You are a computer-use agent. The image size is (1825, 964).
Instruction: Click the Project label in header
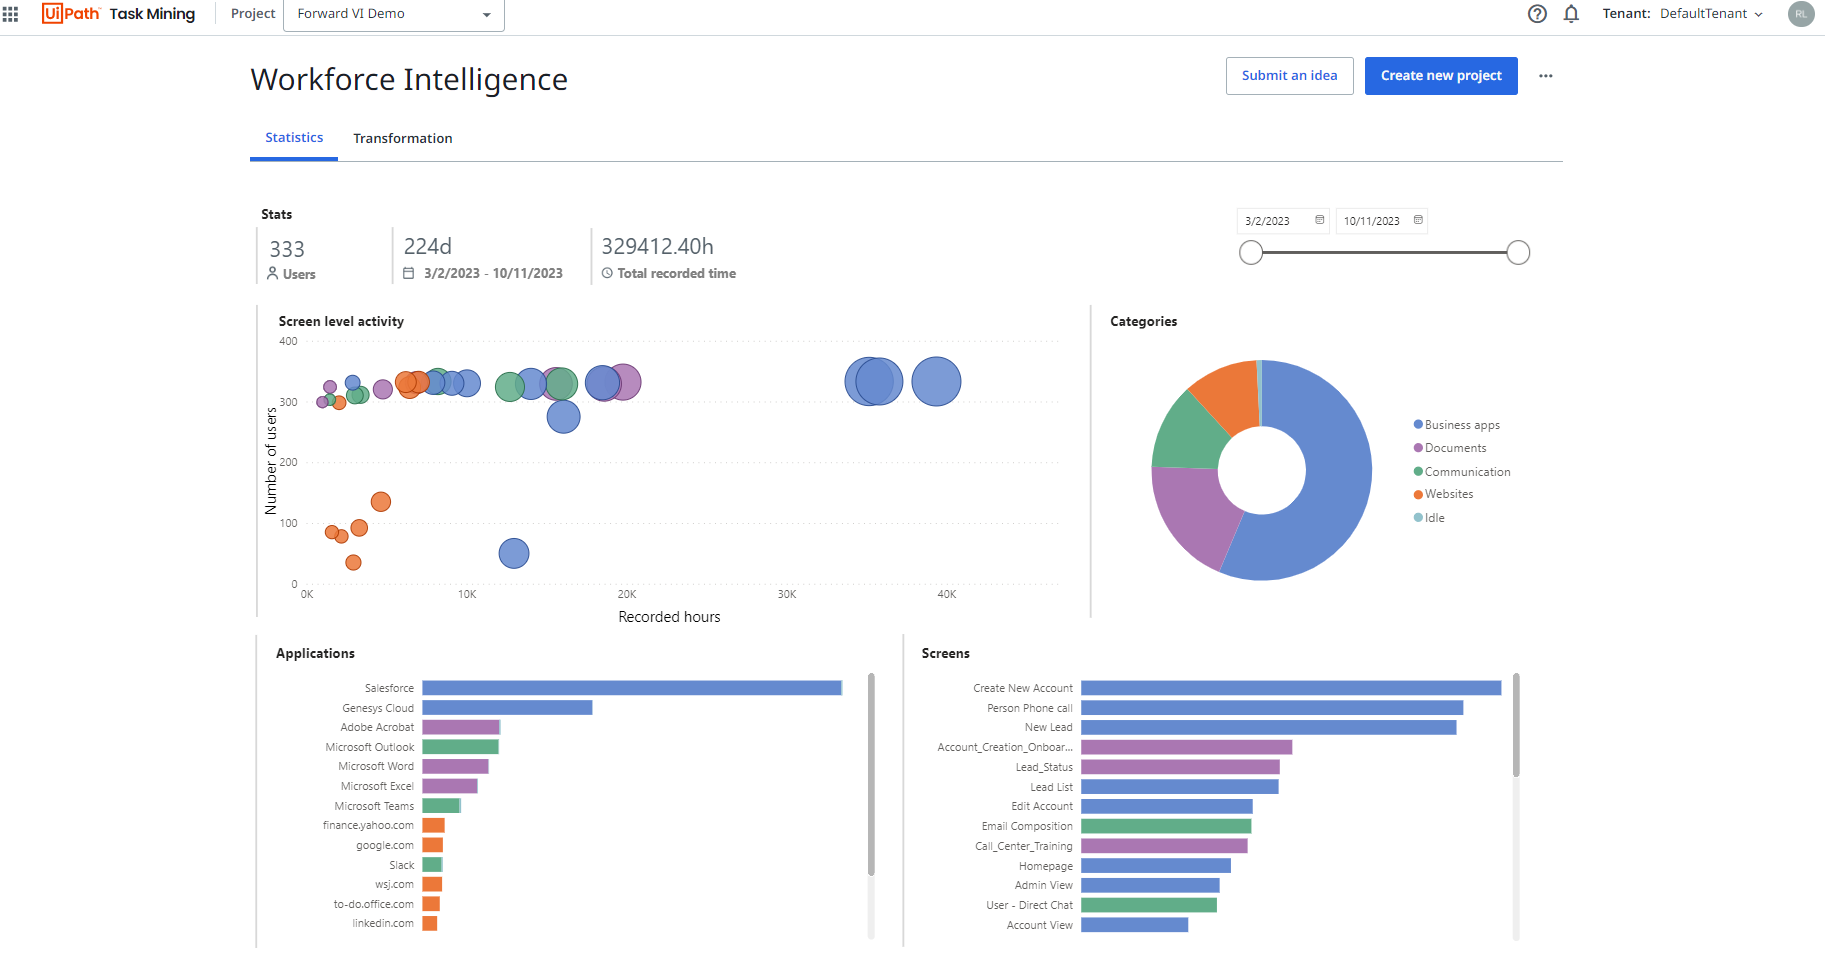pyautogui.click(x=253, y=14)
